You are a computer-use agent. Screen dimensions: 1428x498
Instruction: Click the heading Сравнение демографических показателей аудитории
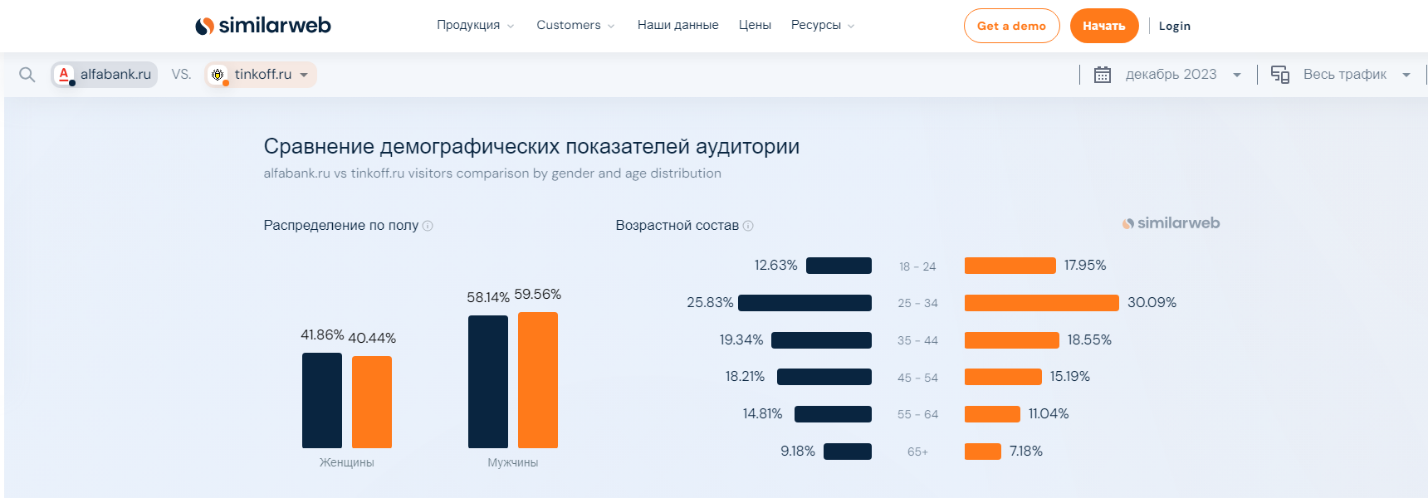532,147
